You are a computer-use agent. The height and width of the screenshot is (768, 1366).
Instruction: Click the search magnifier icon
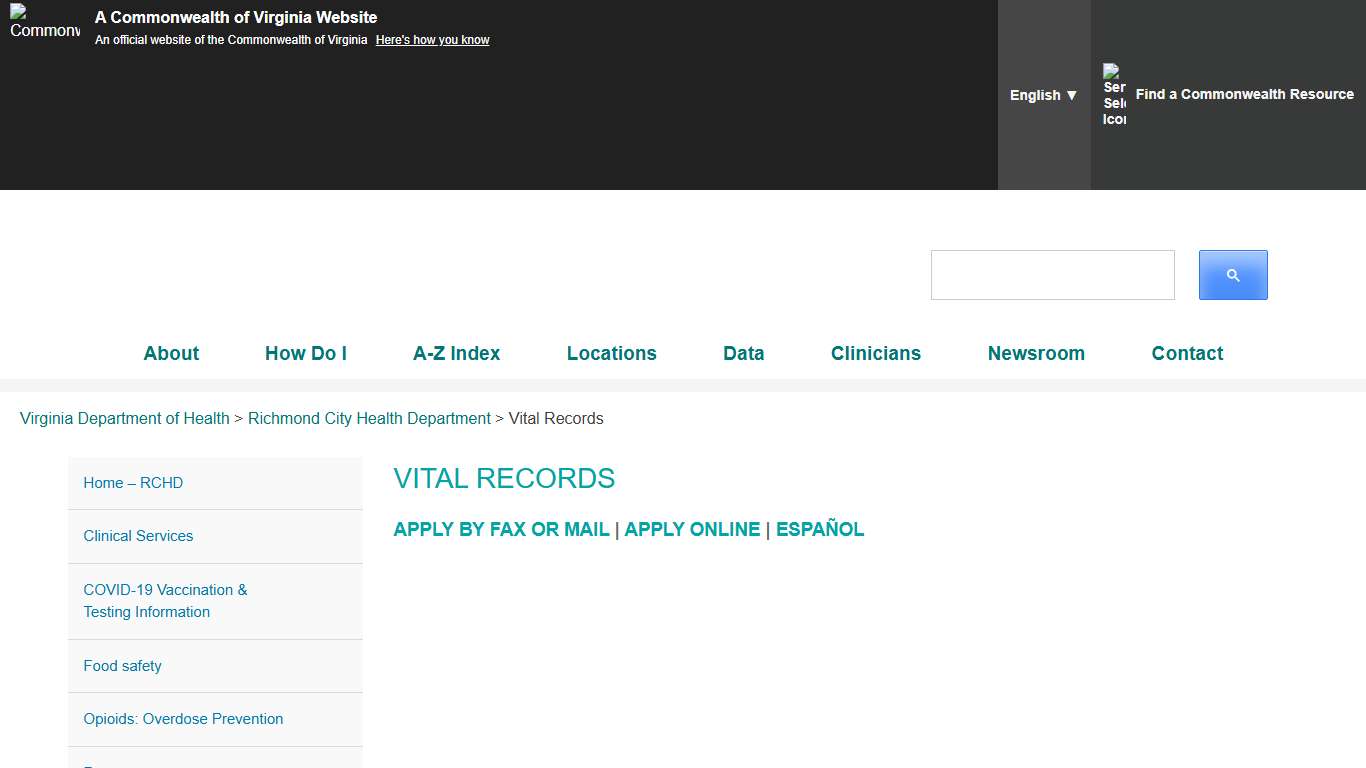(1232, 274)
